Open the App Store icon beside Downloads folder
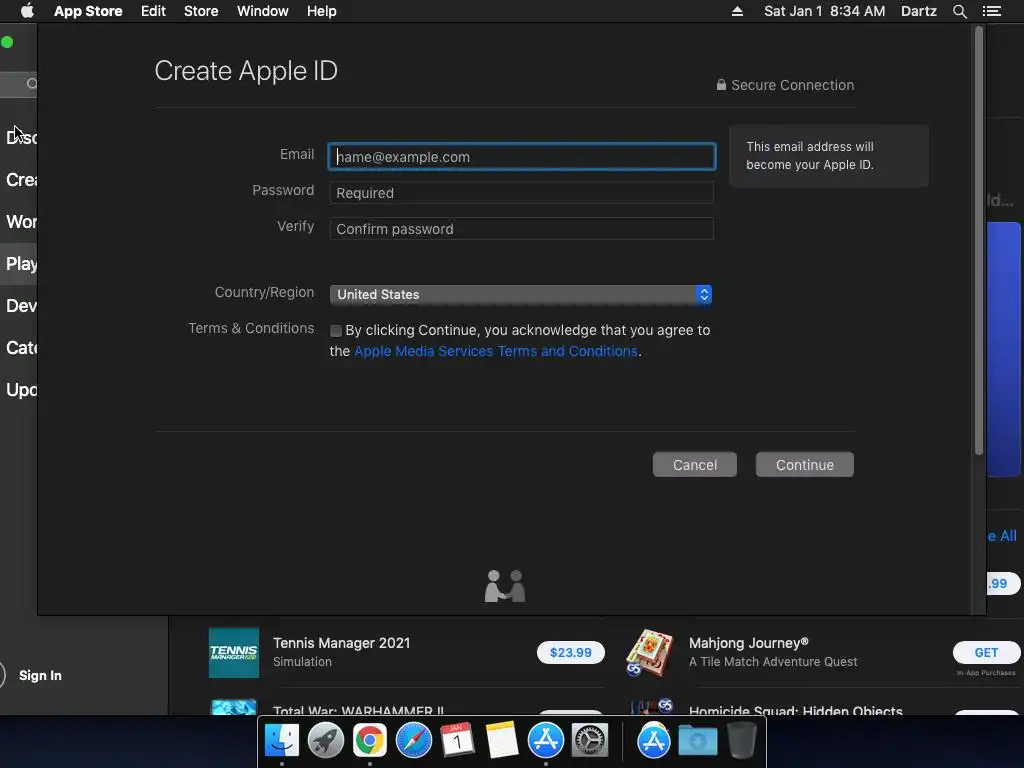The image size is (1024, 768). [x=654, y=741]
